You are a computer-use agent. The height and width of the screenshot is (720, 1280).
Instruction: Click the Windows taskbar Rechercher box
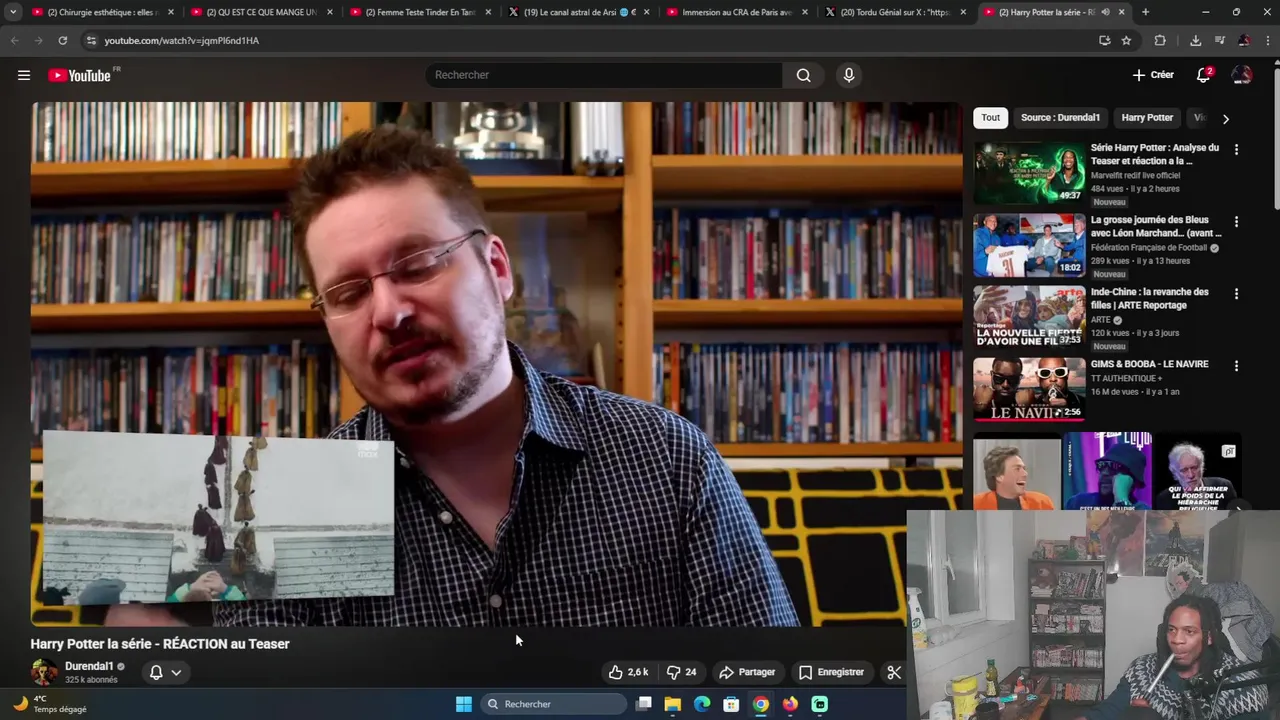554,704
